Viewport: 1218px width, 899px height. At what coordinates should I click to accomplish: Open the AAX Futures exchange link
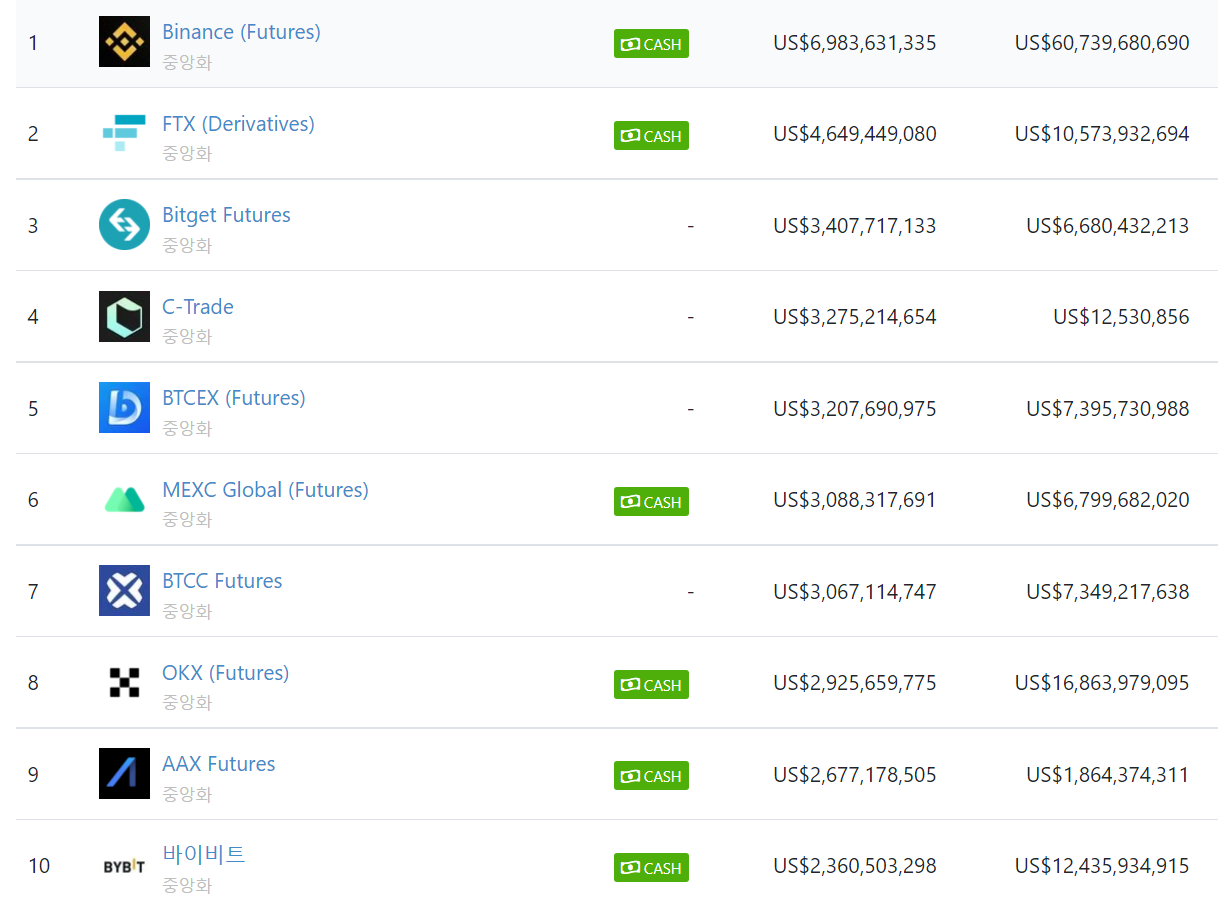coord(218,764)
